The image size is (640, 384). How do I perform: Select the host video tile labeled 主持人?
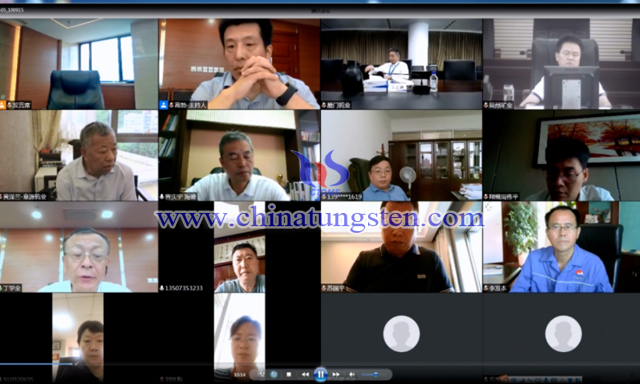point(239,64)
